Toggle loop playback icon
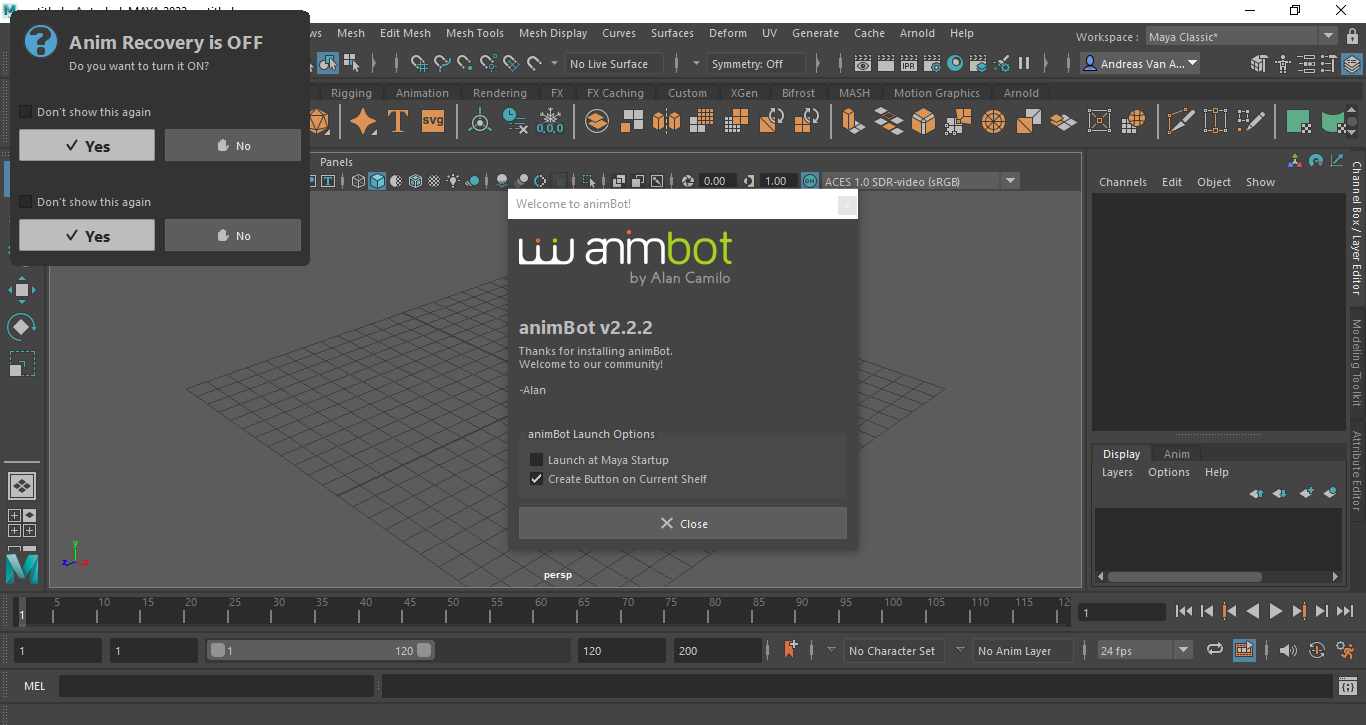Image resolution: width=1366 pixels, height=725 pixels. tap(1215, 650)
